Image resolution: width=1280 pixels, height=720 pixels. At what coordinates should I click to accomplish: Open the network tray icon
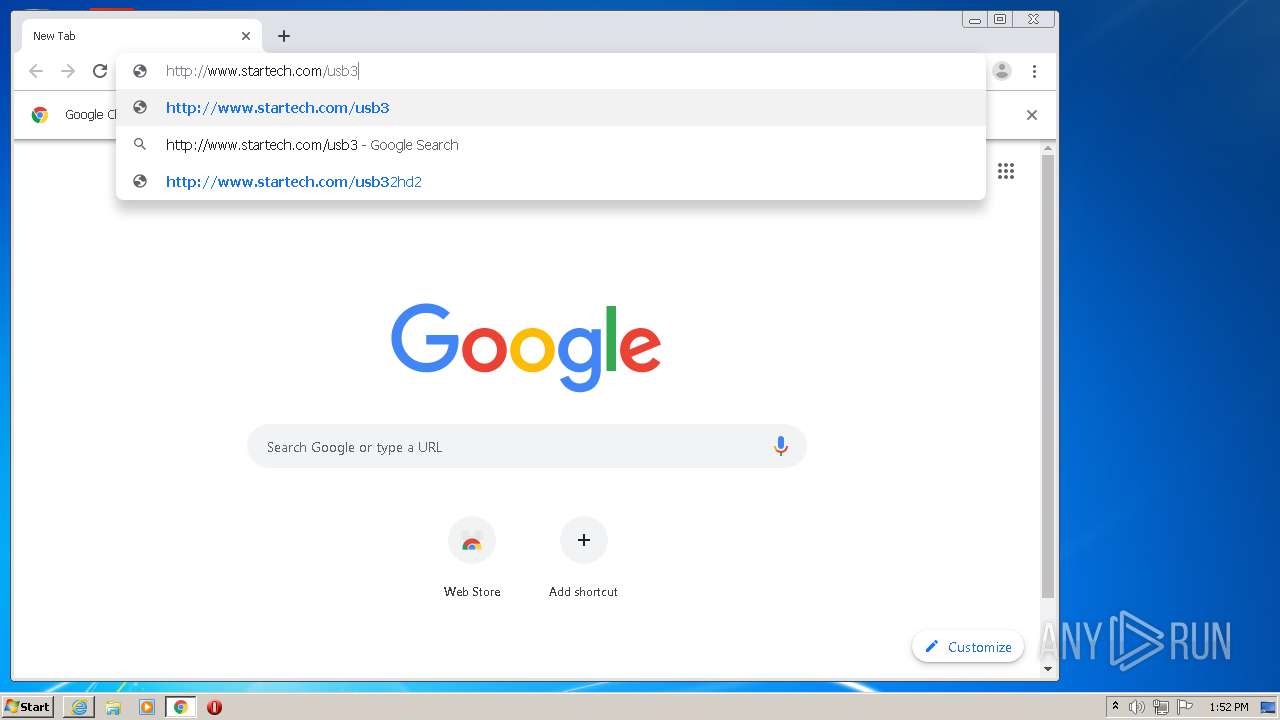pyautogui.click(x=1161, y=707)
